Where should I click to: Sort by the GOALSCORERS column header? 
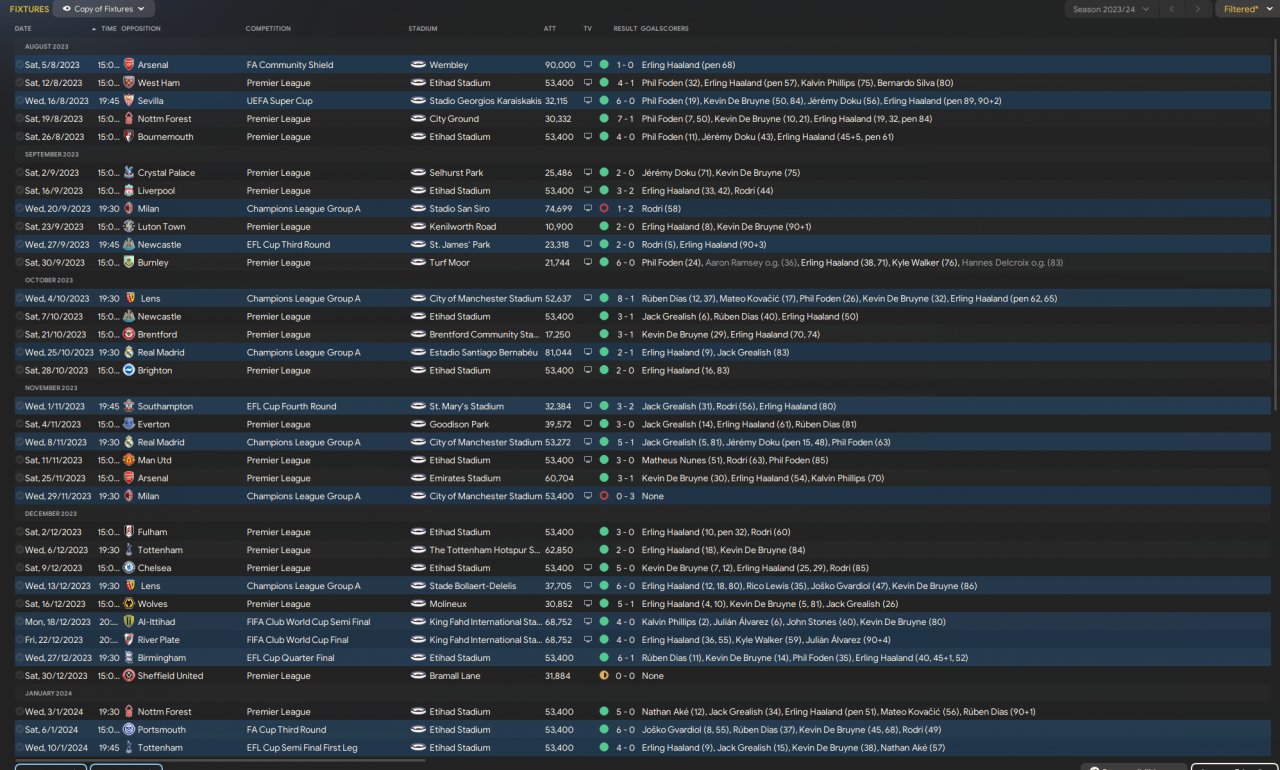pos(663,29)
